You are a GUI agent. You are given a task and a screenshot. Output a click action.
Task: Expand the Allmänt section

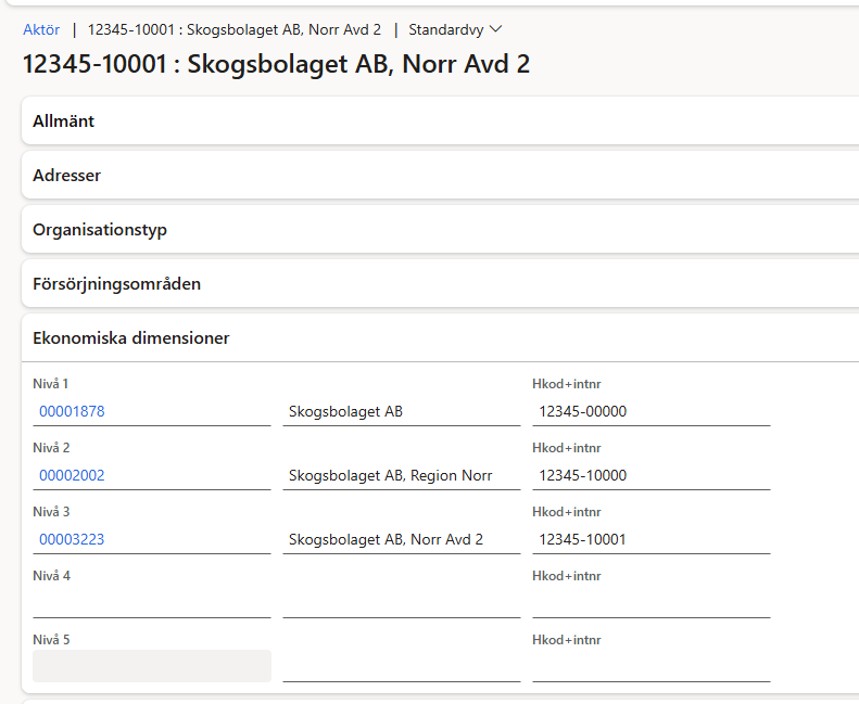pos(440,121)
